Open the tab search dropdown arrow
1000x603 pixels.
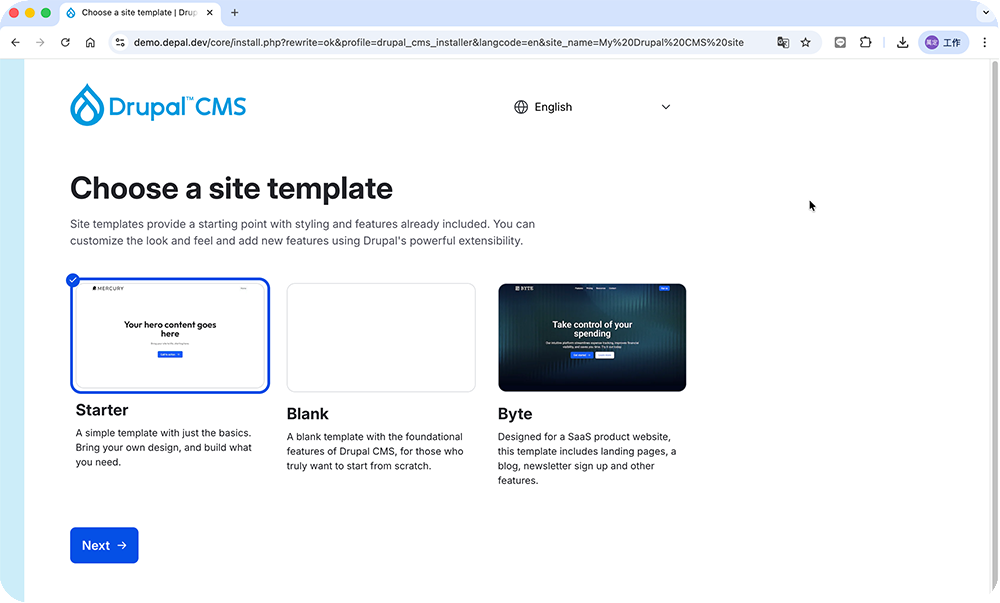click(x=984, y=13)
